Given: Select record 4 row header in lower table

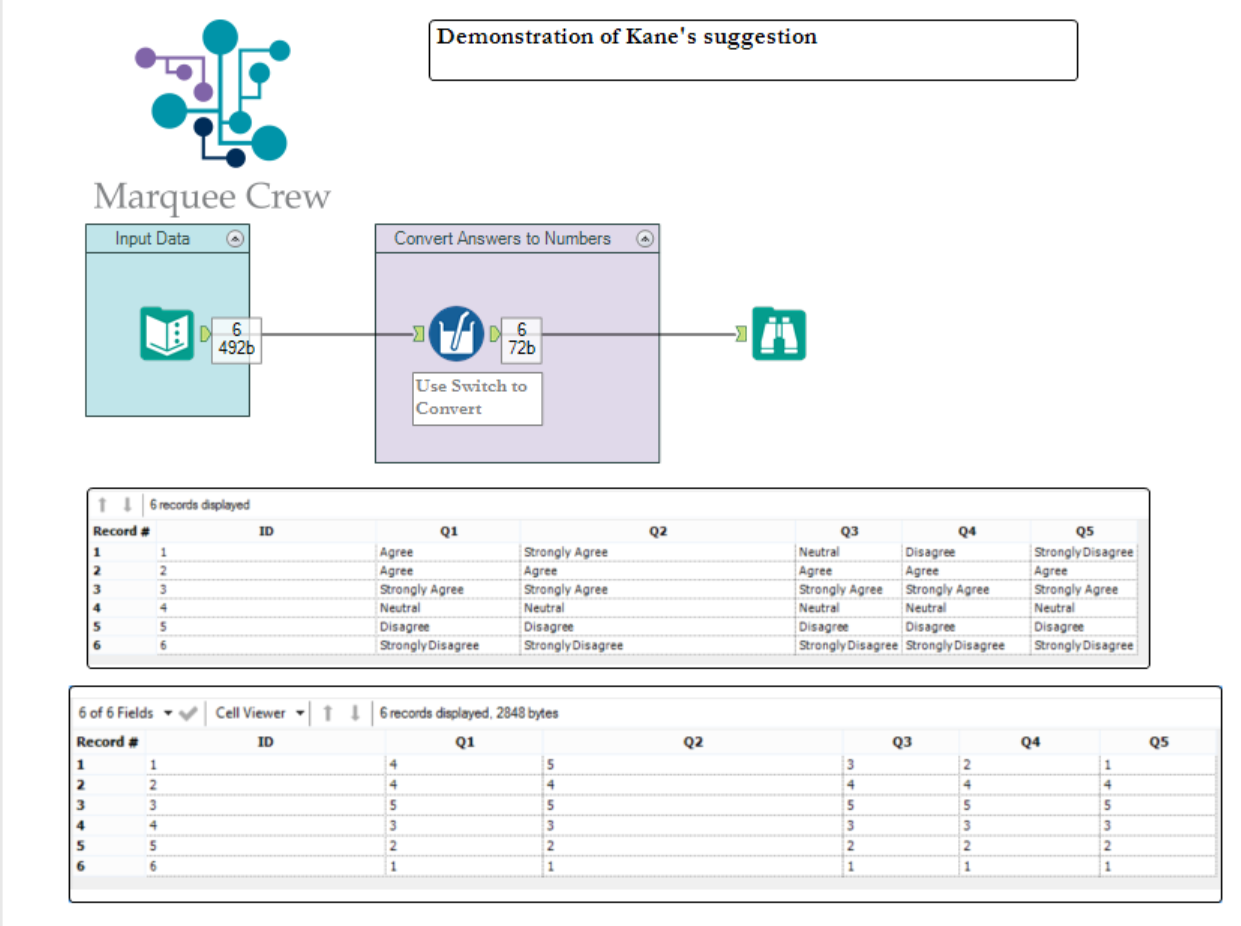Looking at the screenshot, I should tap(110, 826).
